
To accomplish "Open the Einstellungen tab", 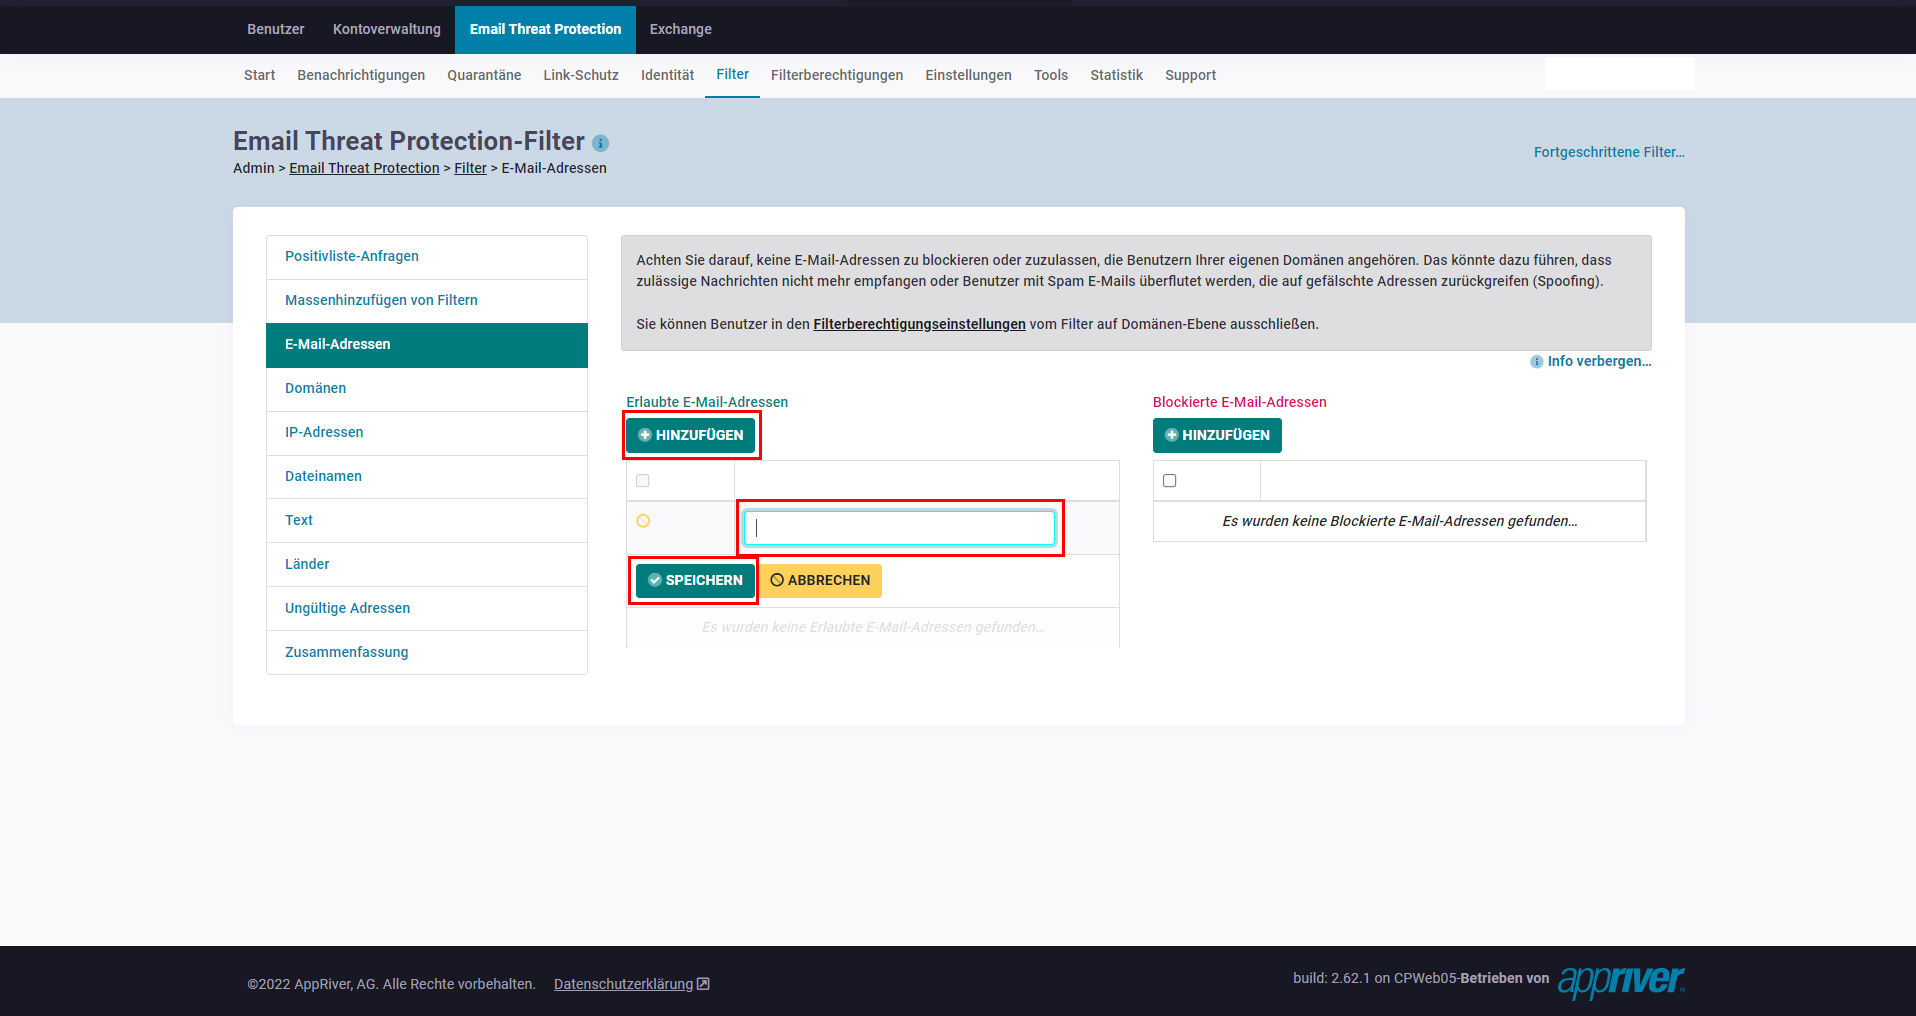I will (x=968, y=75).
